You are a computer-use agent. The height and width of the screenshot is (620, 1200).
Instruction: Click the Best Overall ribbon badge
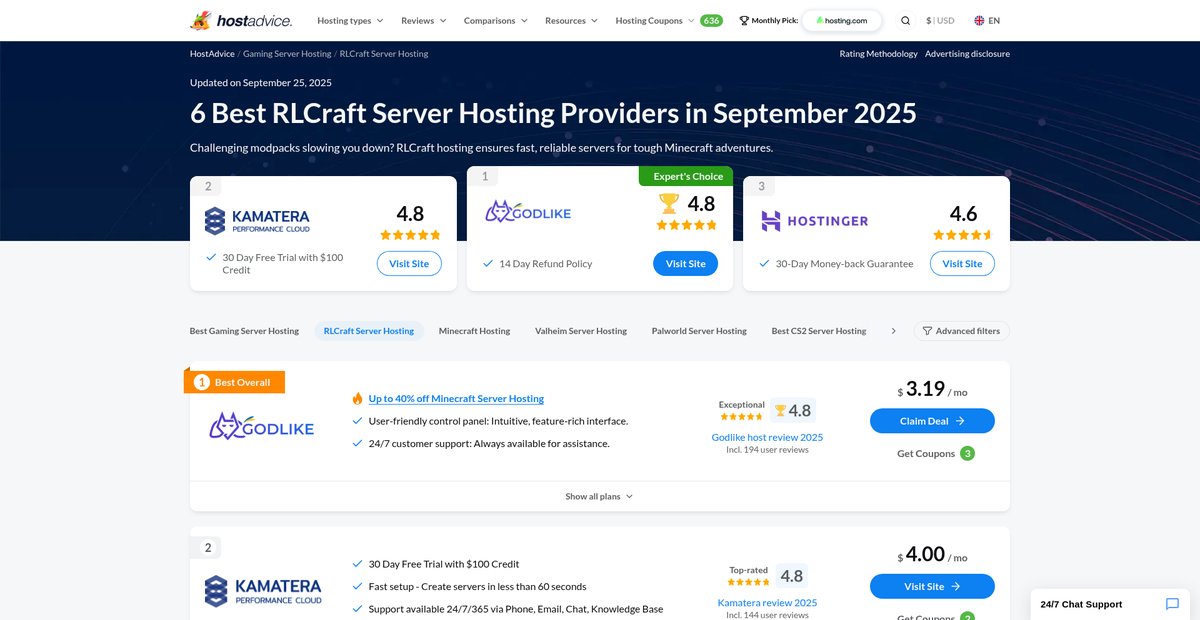click(235, 382)
